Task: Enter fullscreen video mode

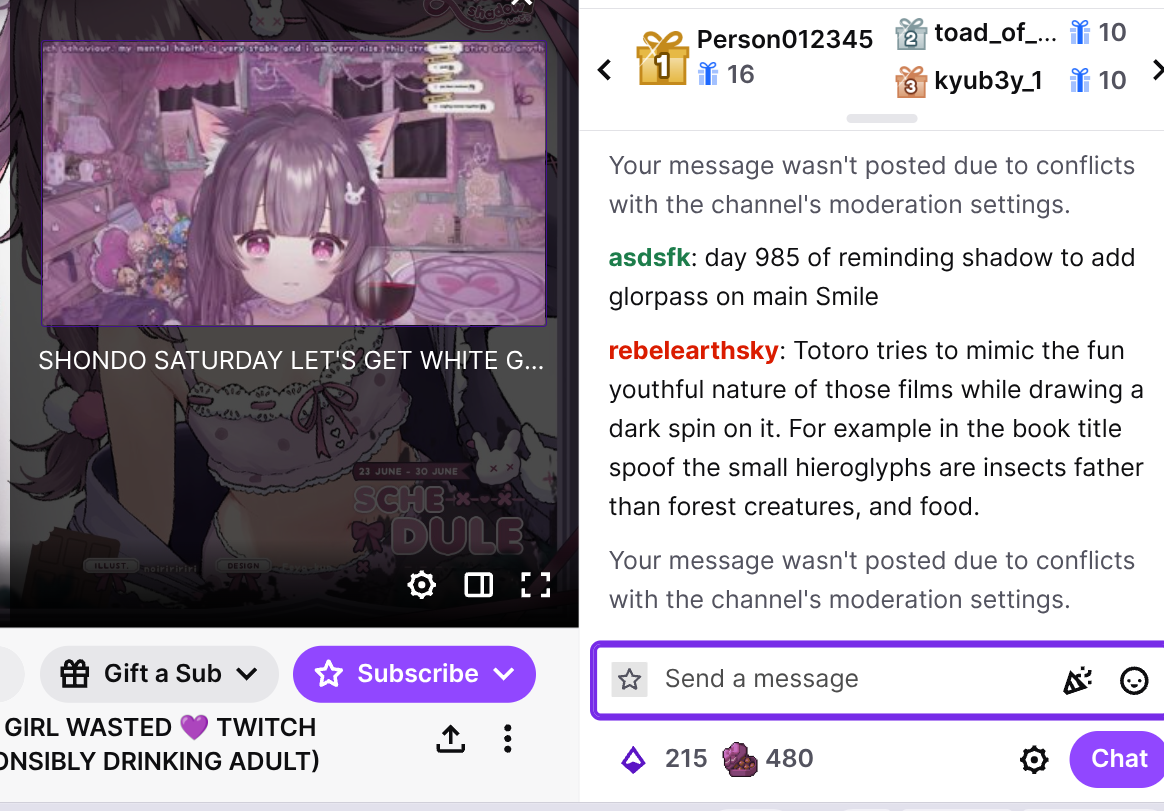Action: [535, 585]
